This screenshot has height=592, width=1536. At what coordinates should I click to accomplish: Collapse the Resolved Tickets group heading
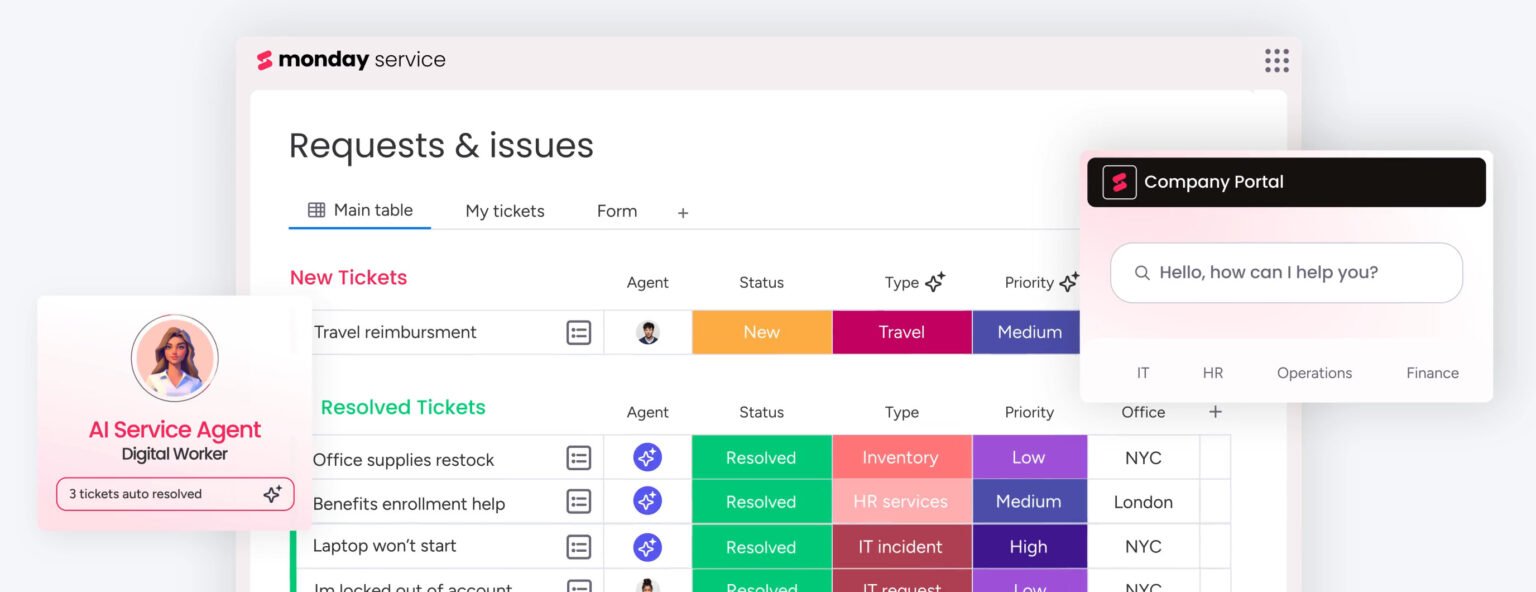click(403, 407)
